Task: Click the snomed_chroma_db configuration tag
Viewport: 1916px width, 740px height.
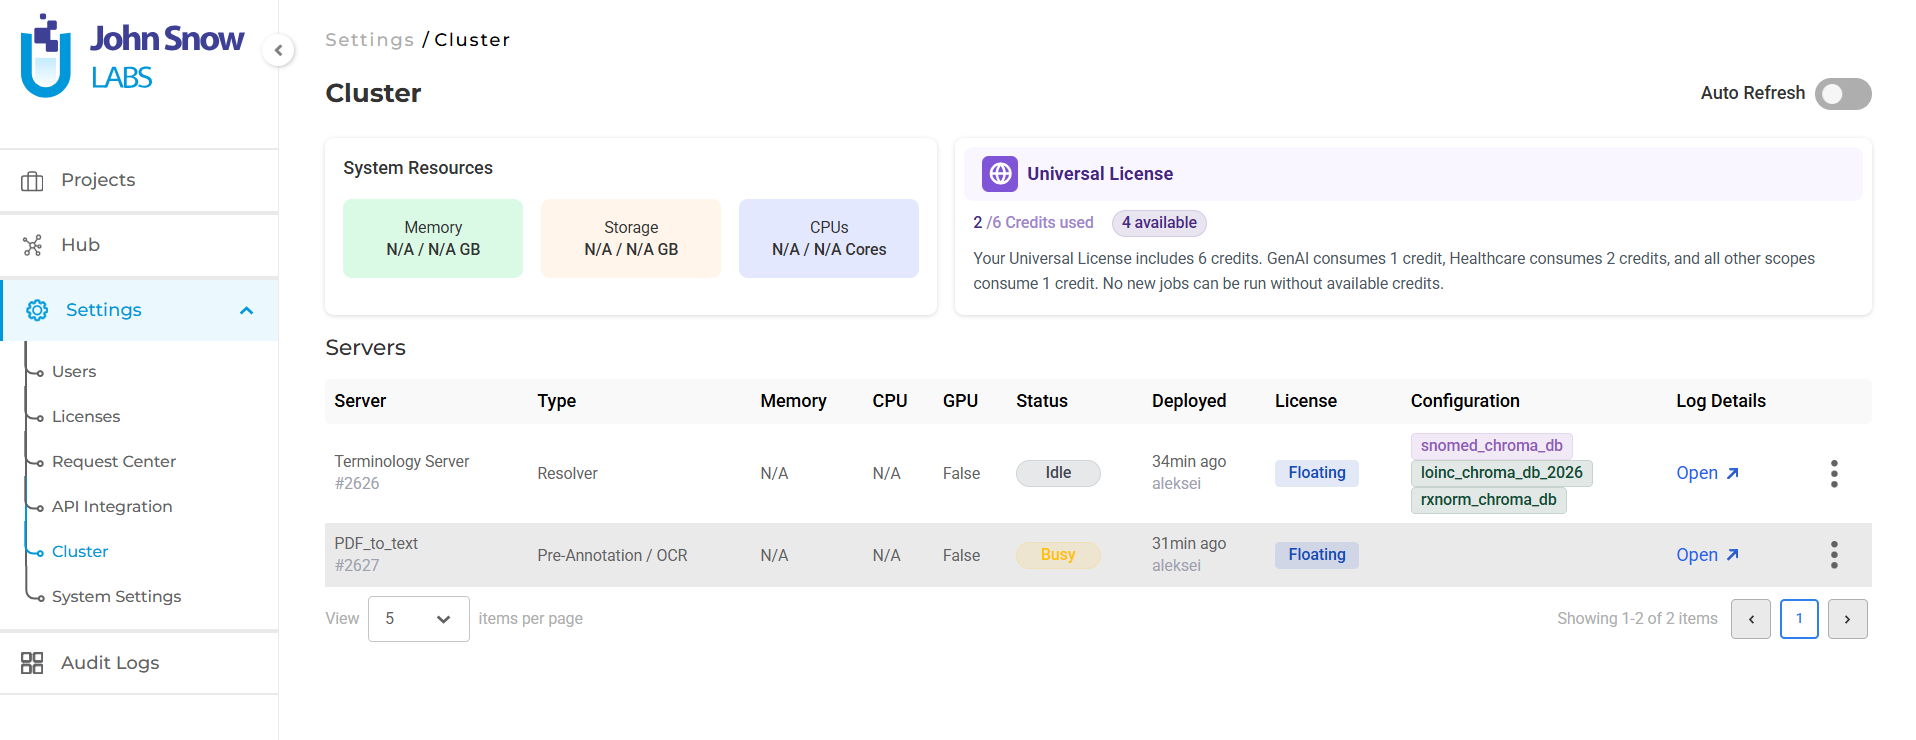Action: (x=1490, y=446)
